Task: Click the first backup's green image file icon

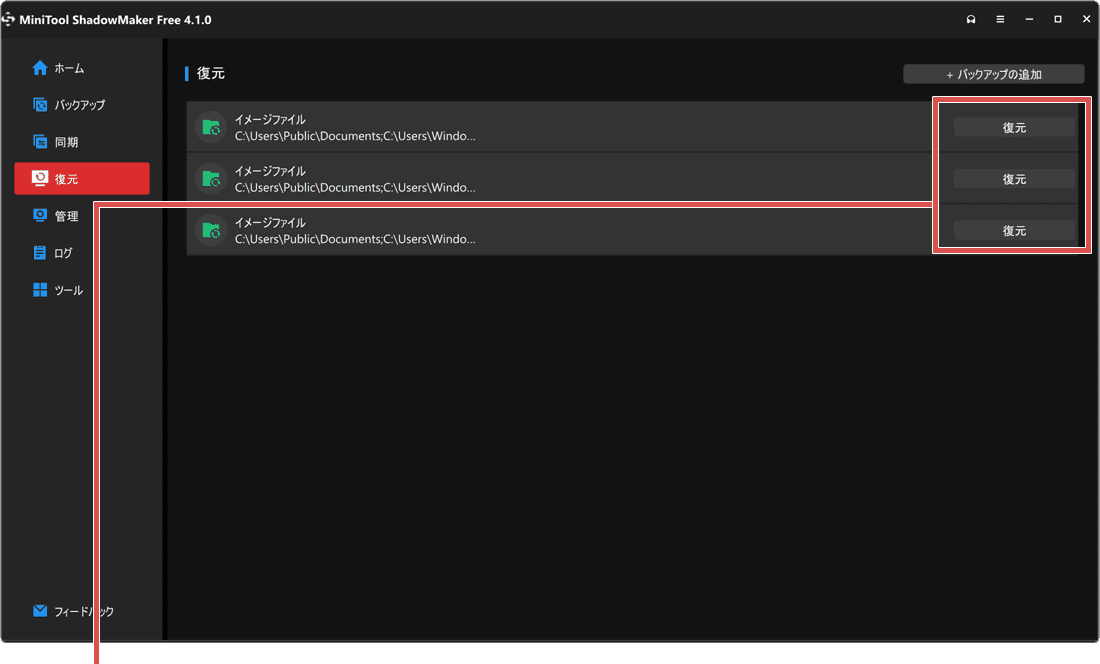Action: point(210,127)
